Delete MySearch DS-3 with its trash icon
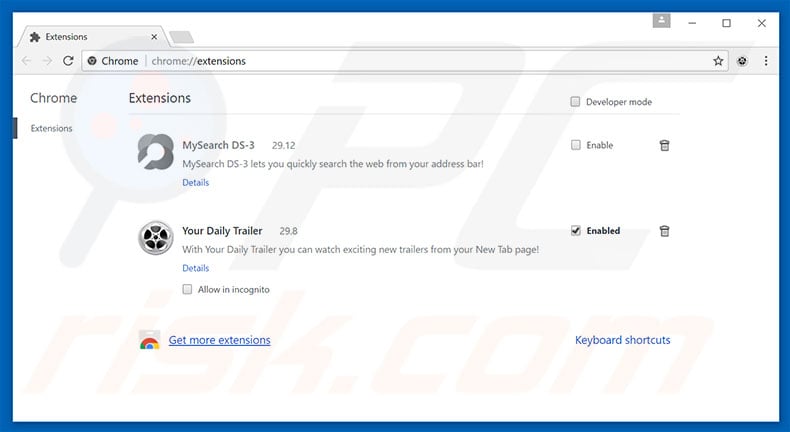Viewport: 790px width, 432px height. (x=665, y=145)
